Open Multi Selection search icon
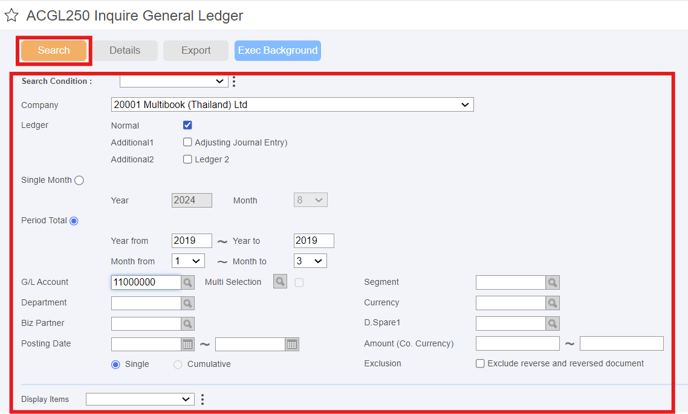688x414 pixels. [x=280, y=282]
